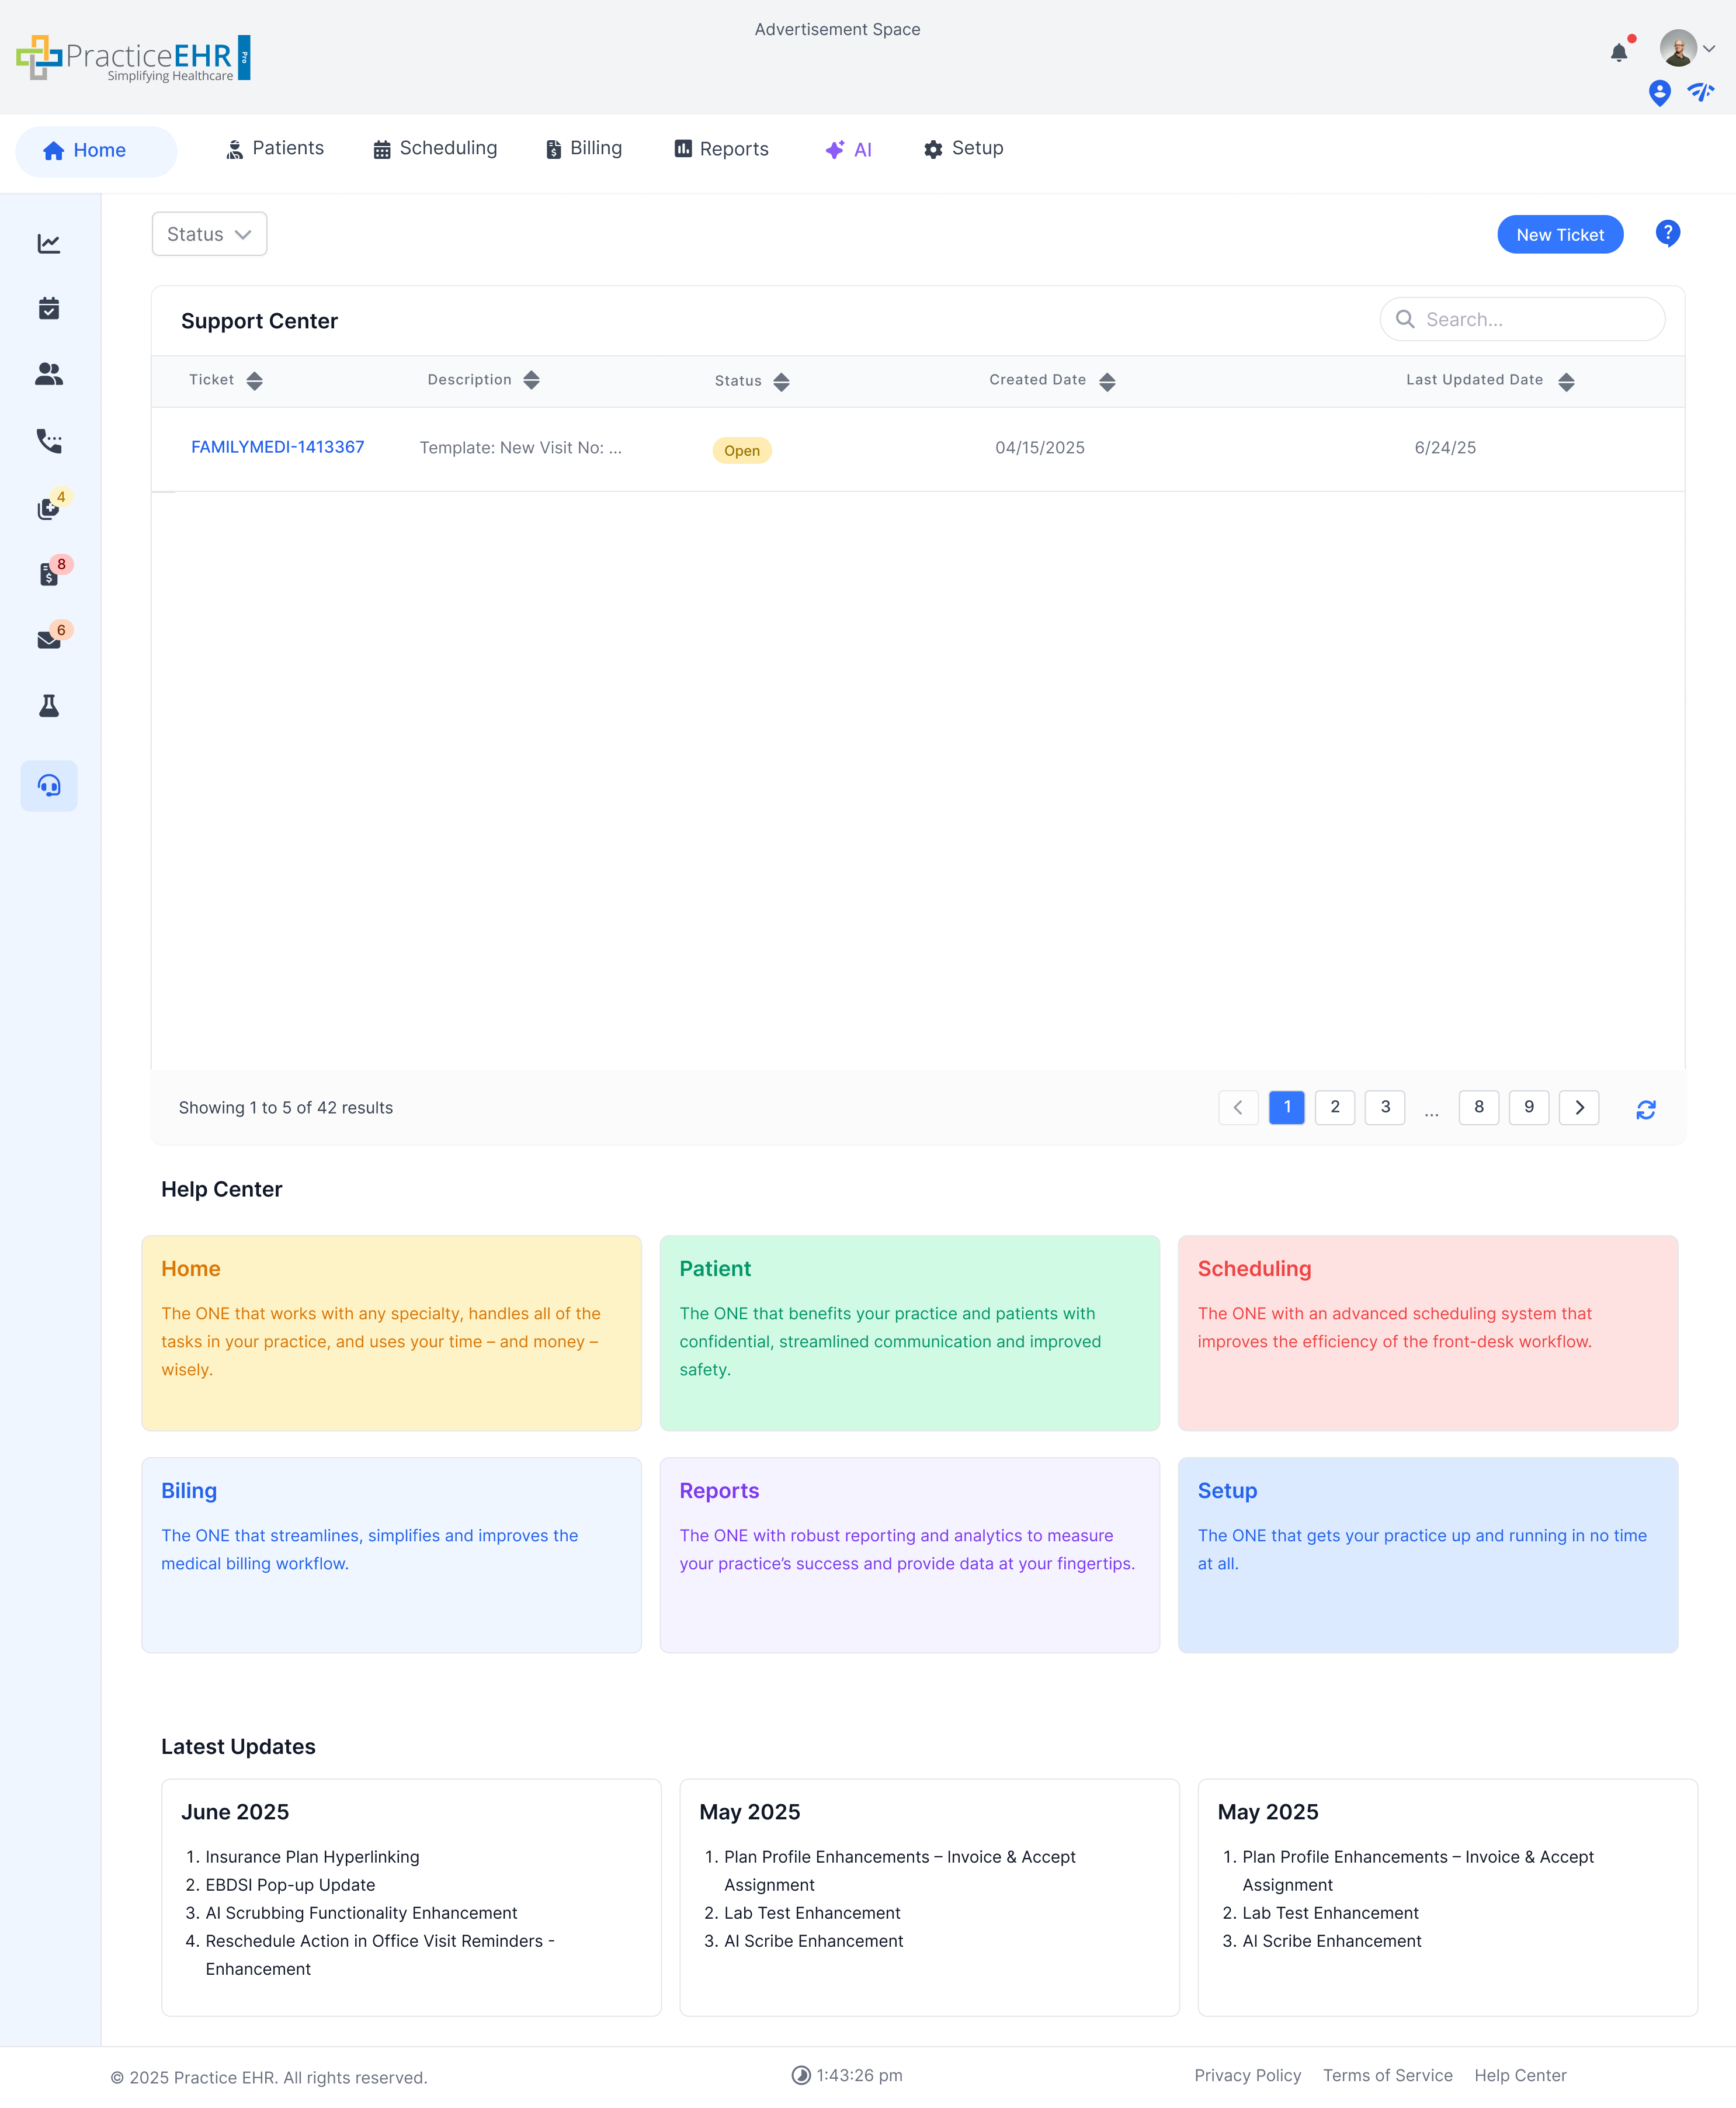1736x2108 pixels.
Task: Go to page 2 of results
Action: pyautogui.click(x=1334, y=1107)
